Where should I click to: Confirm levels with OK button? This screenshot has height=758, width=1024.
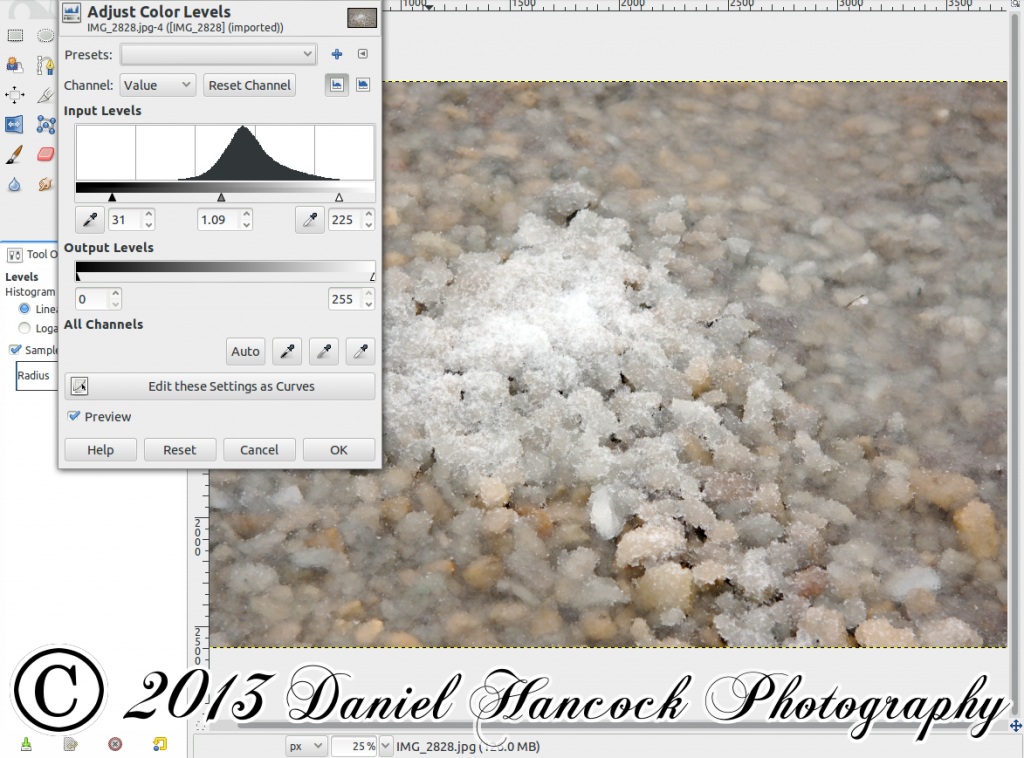339,450
